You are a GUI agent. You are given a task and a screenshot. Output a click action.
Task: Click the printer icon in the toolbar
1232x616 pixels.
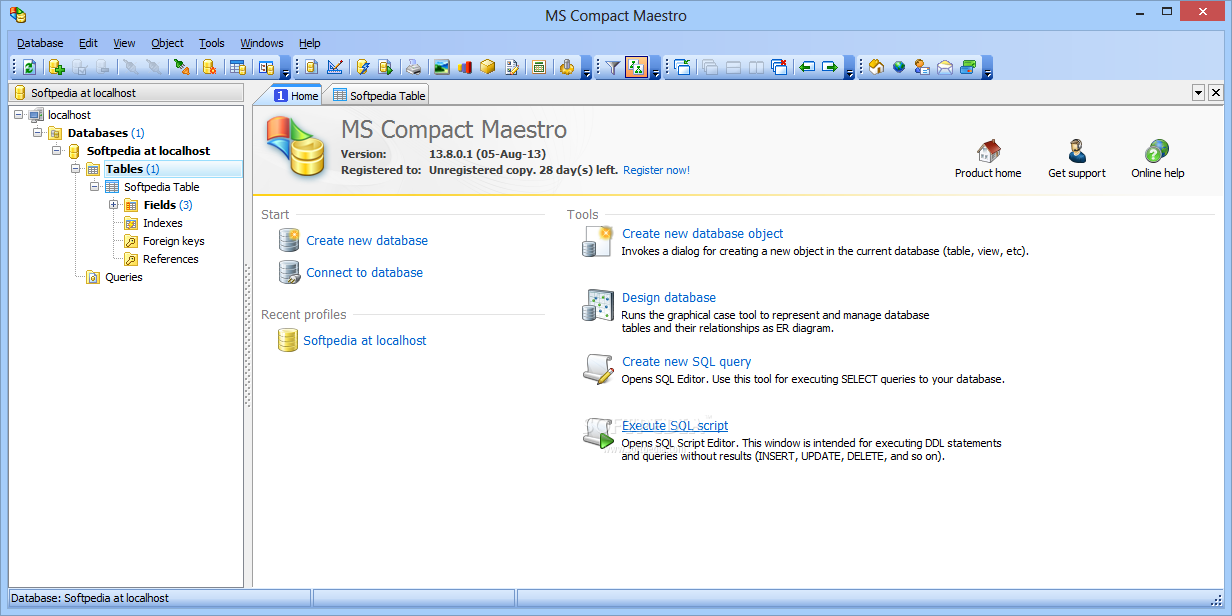point(413,67)
